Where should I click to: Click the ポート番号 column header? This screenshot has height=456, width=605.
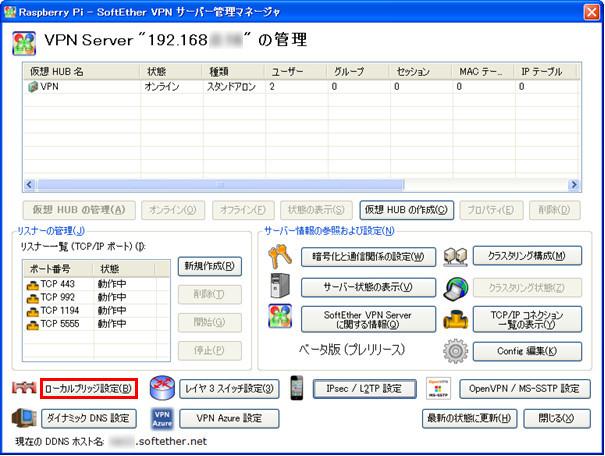pos(58,269)
